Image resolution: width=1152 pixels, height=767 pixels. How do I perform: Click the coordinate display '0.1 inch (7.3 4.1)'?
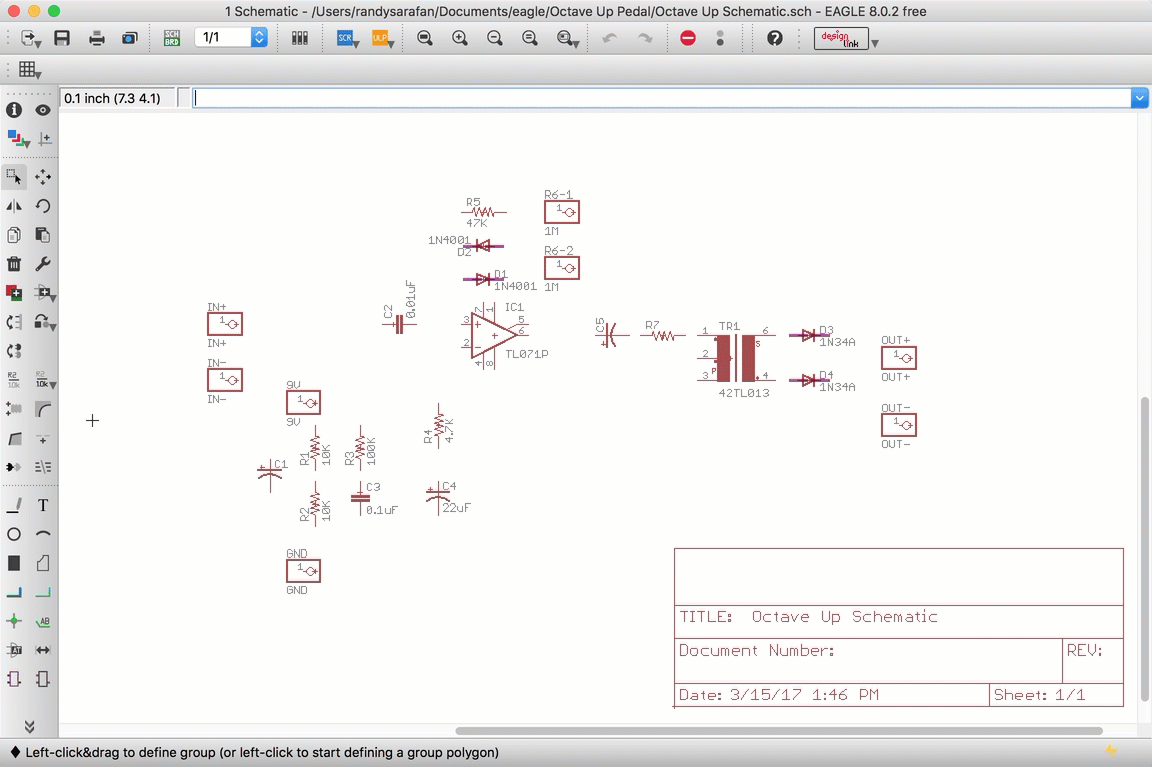pos(112,98)
